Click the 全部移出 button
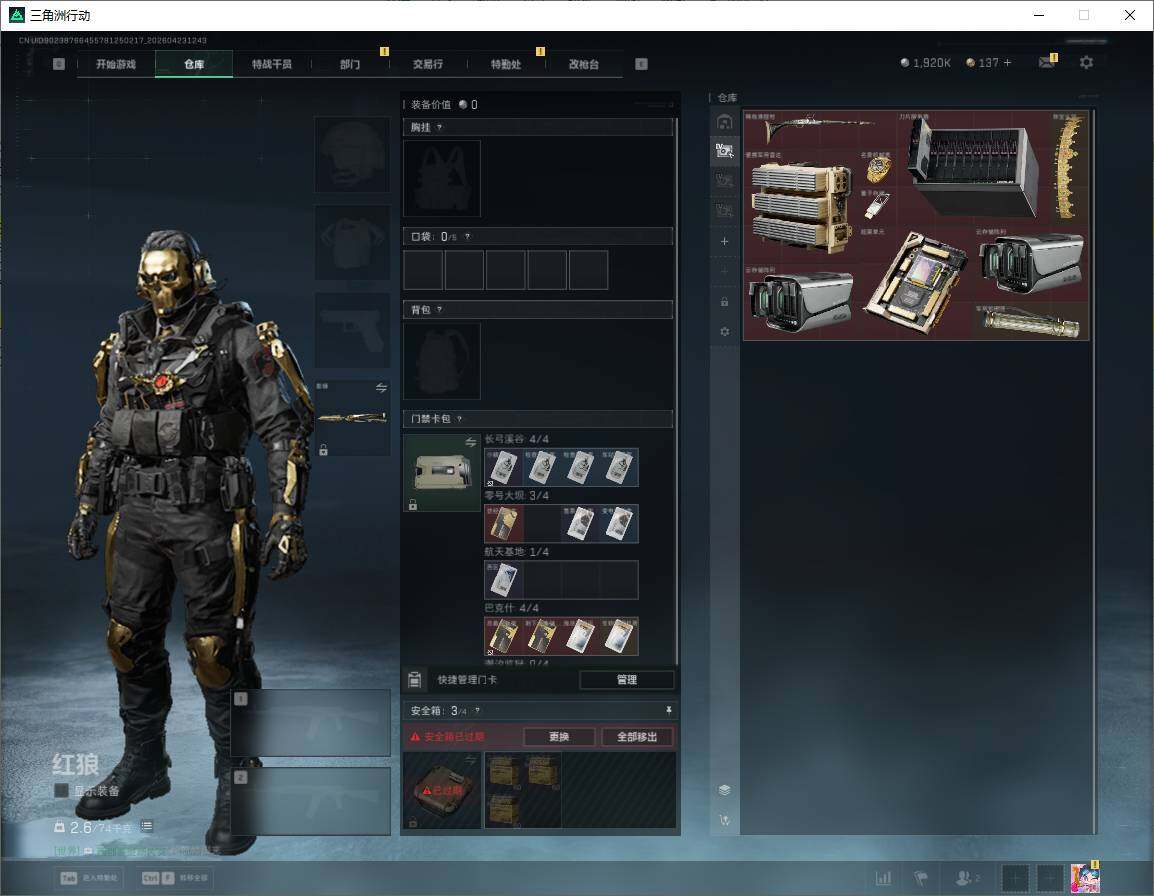Image resolution: width=1154 pixels, height=896 pixels. point(637,736)
